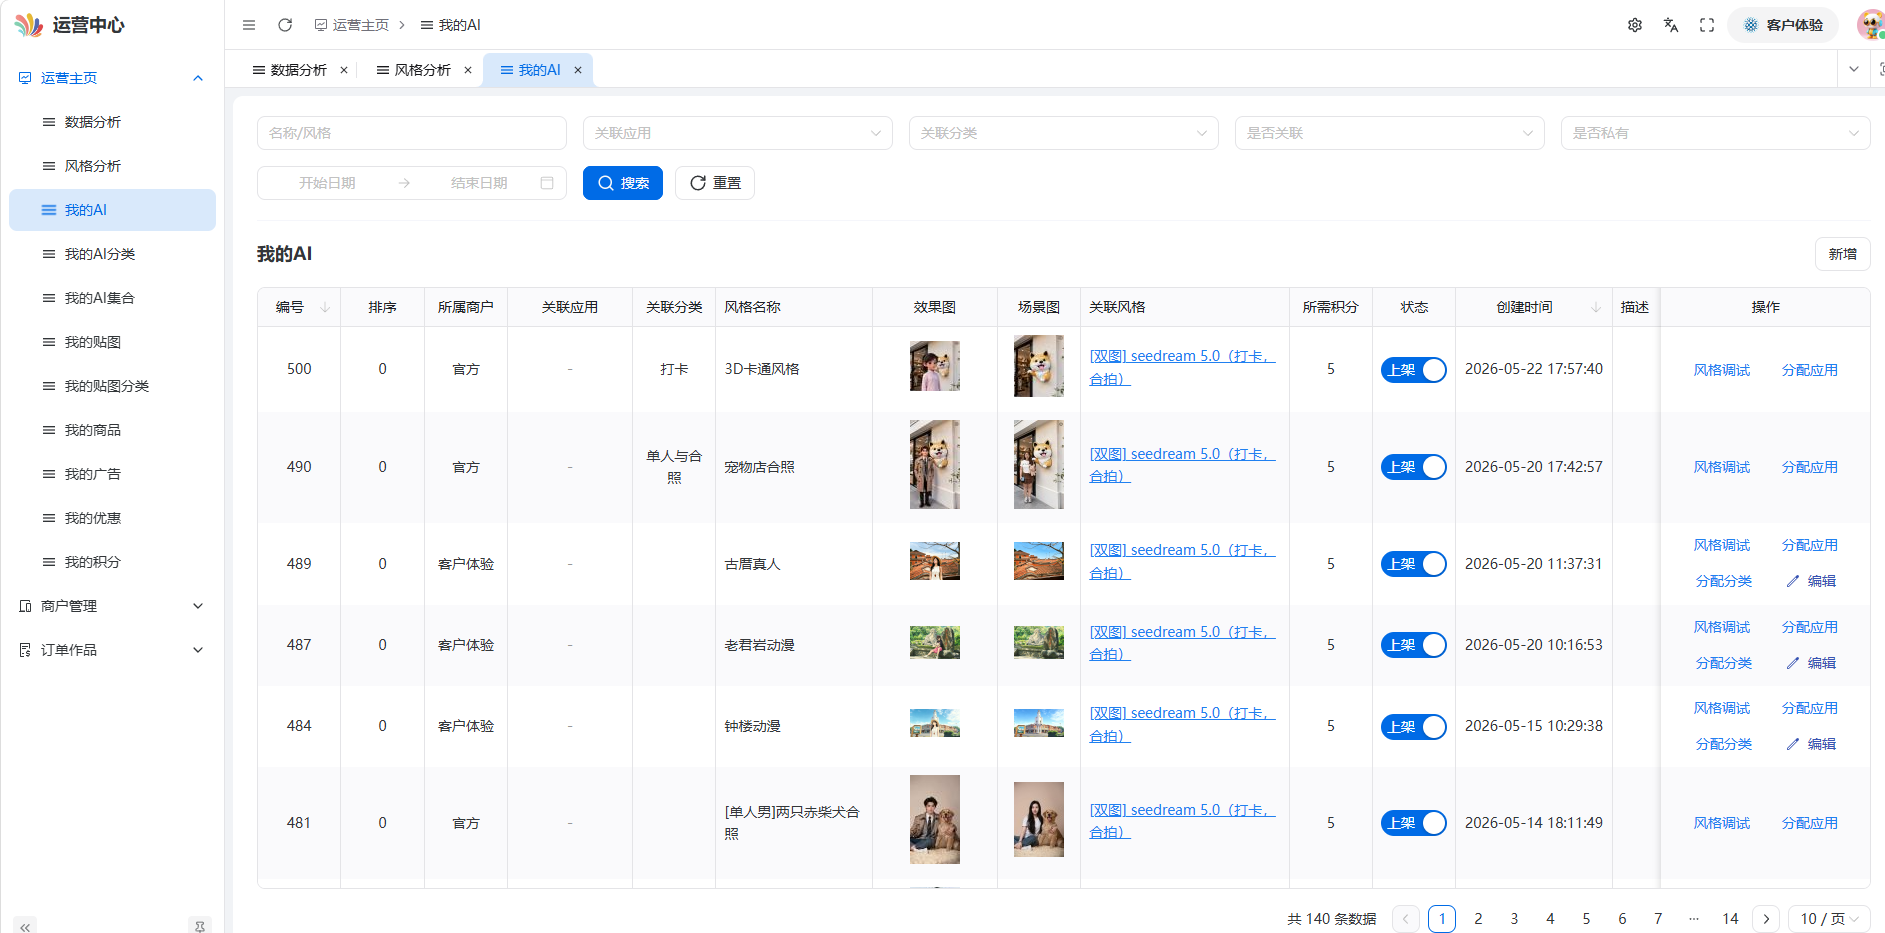This screenshot has height=933, width=1885.
Task: Click 风格调试 link for item 500
Action: coord(1722,370)
